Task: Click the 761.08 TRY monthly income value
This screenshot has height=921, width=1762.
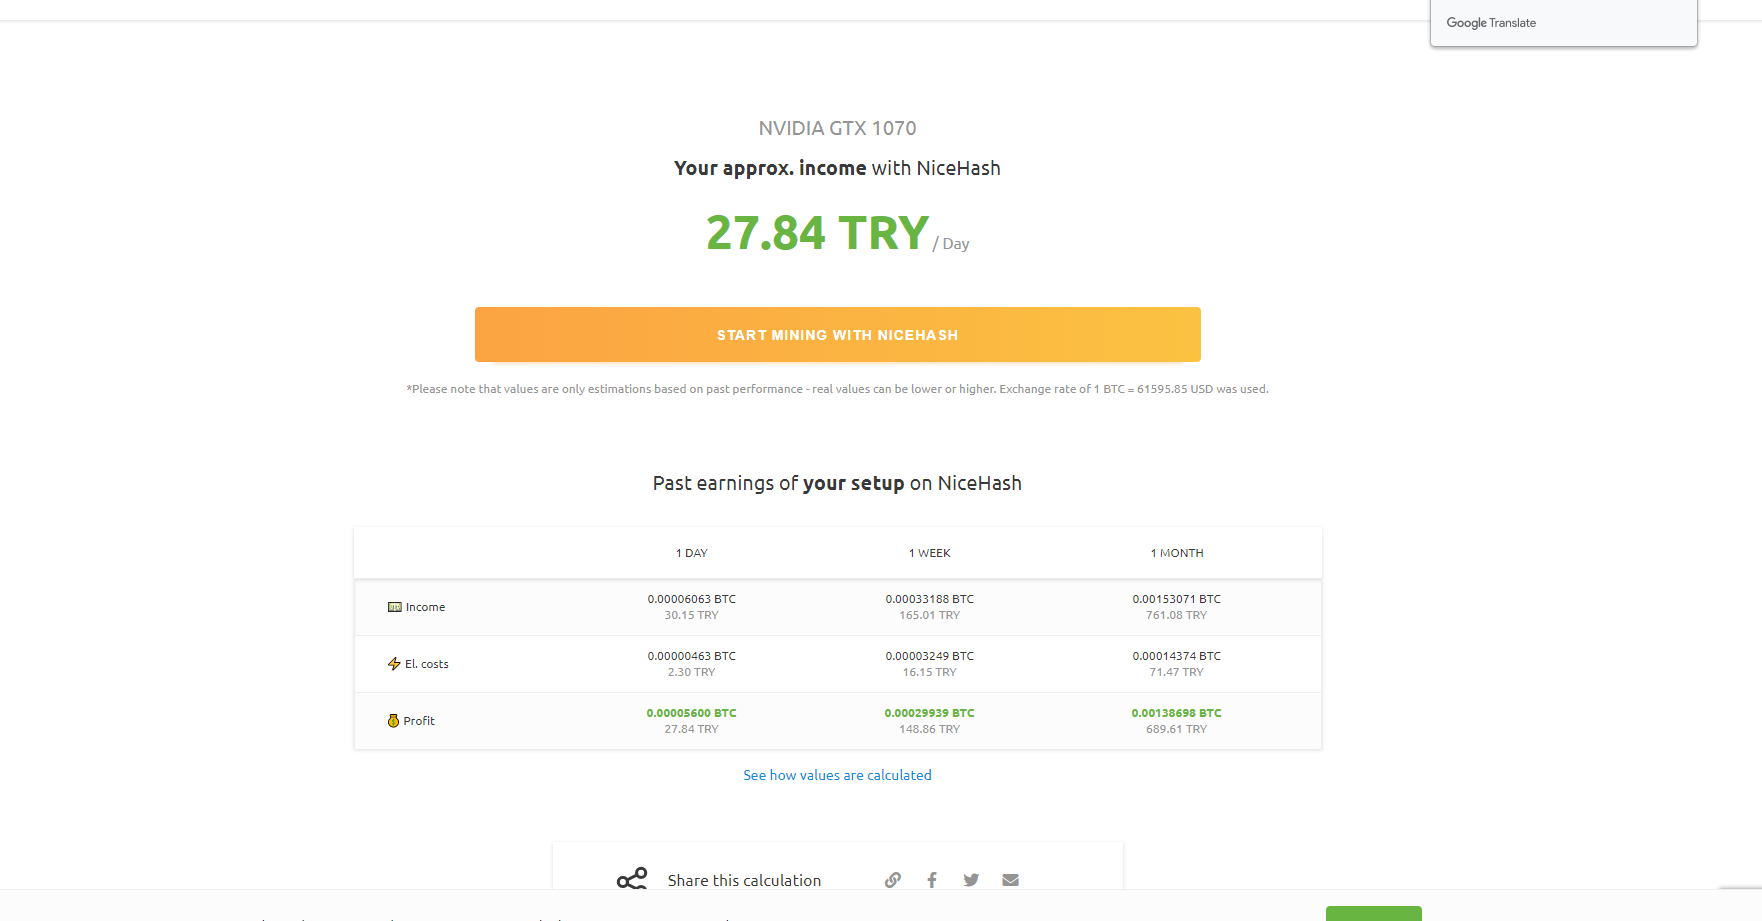Action: point(1177,615)
